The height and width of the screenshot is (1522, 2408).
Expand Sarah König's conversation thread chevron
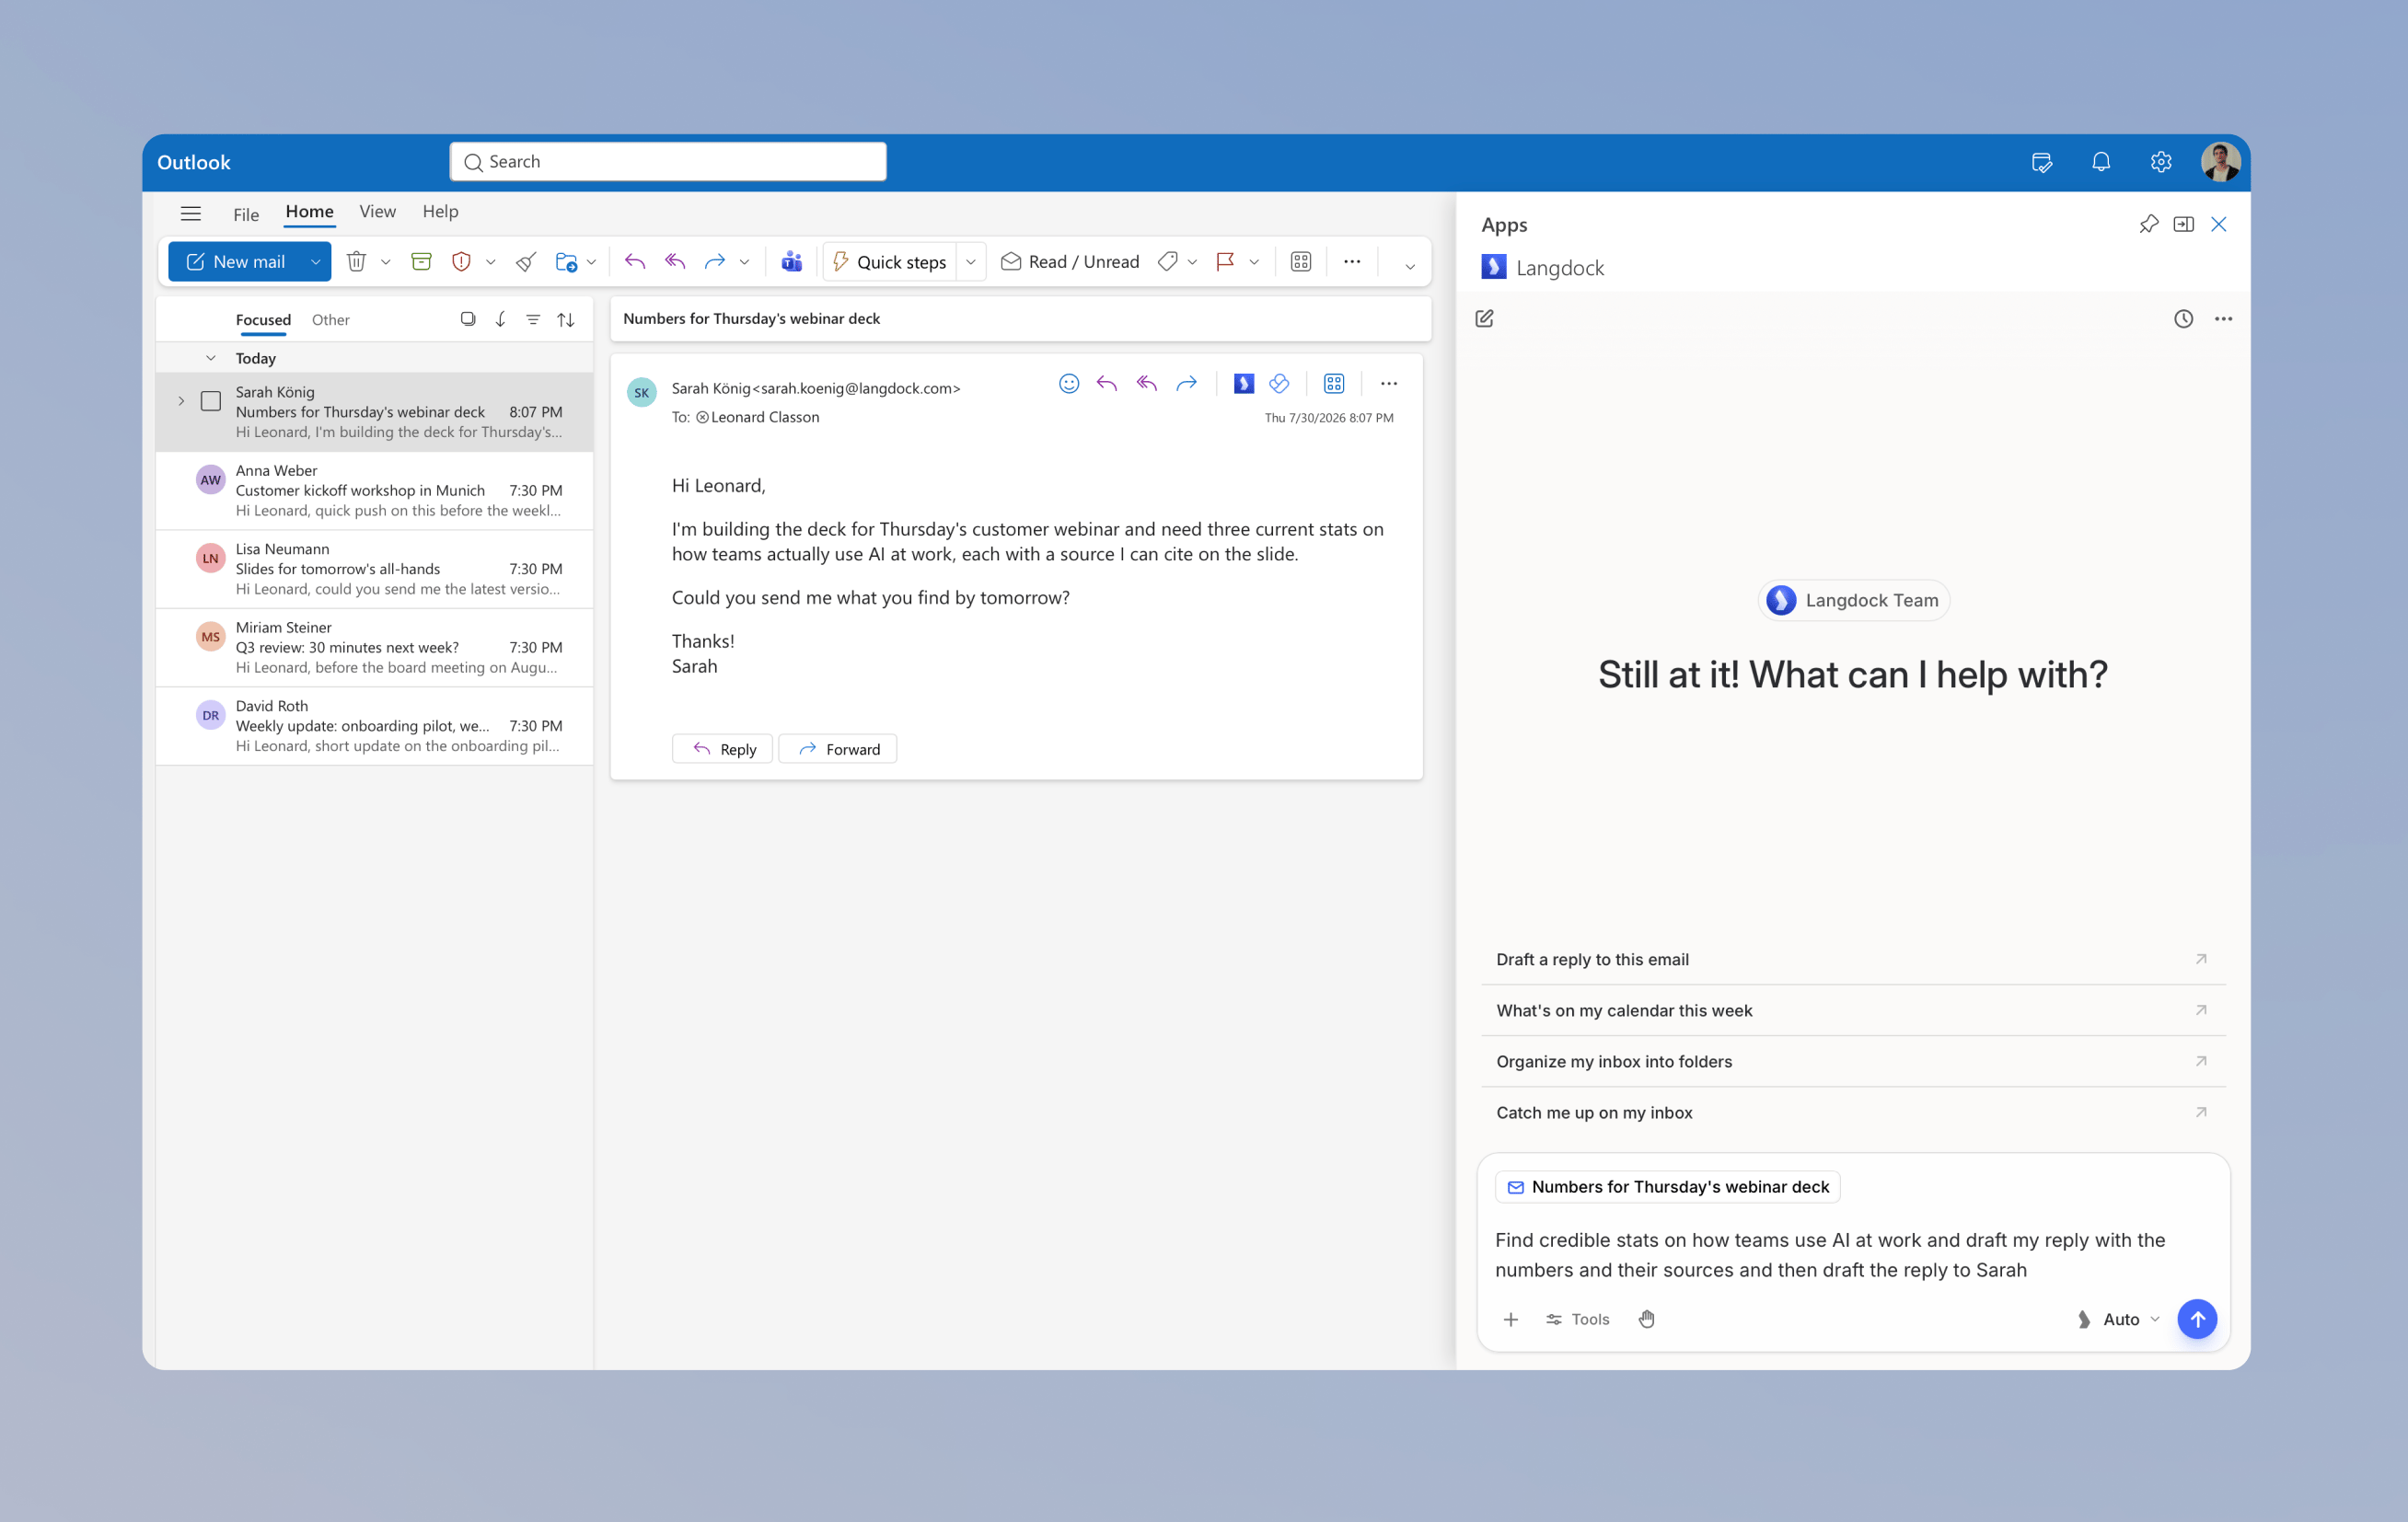pyautogui.click(x=181, y=402)
